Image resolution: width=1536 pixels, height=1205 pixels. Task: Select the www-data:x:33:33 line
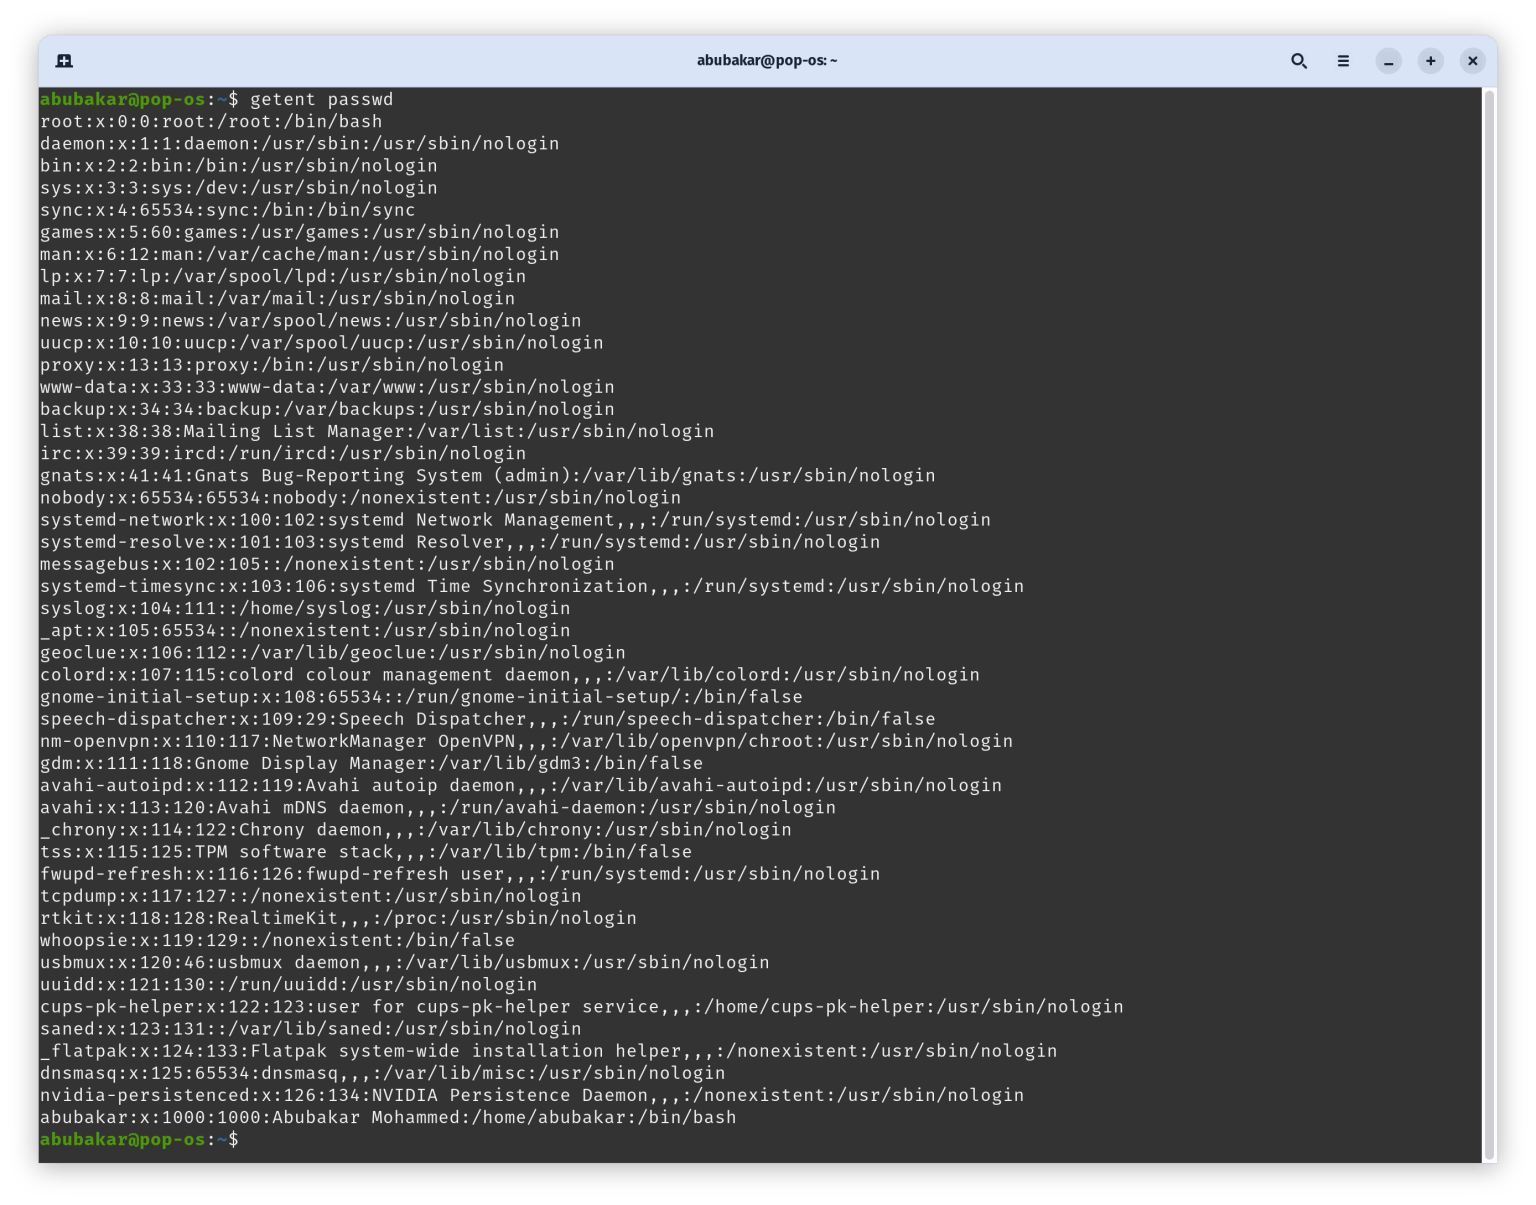click(x=327, y=387)
